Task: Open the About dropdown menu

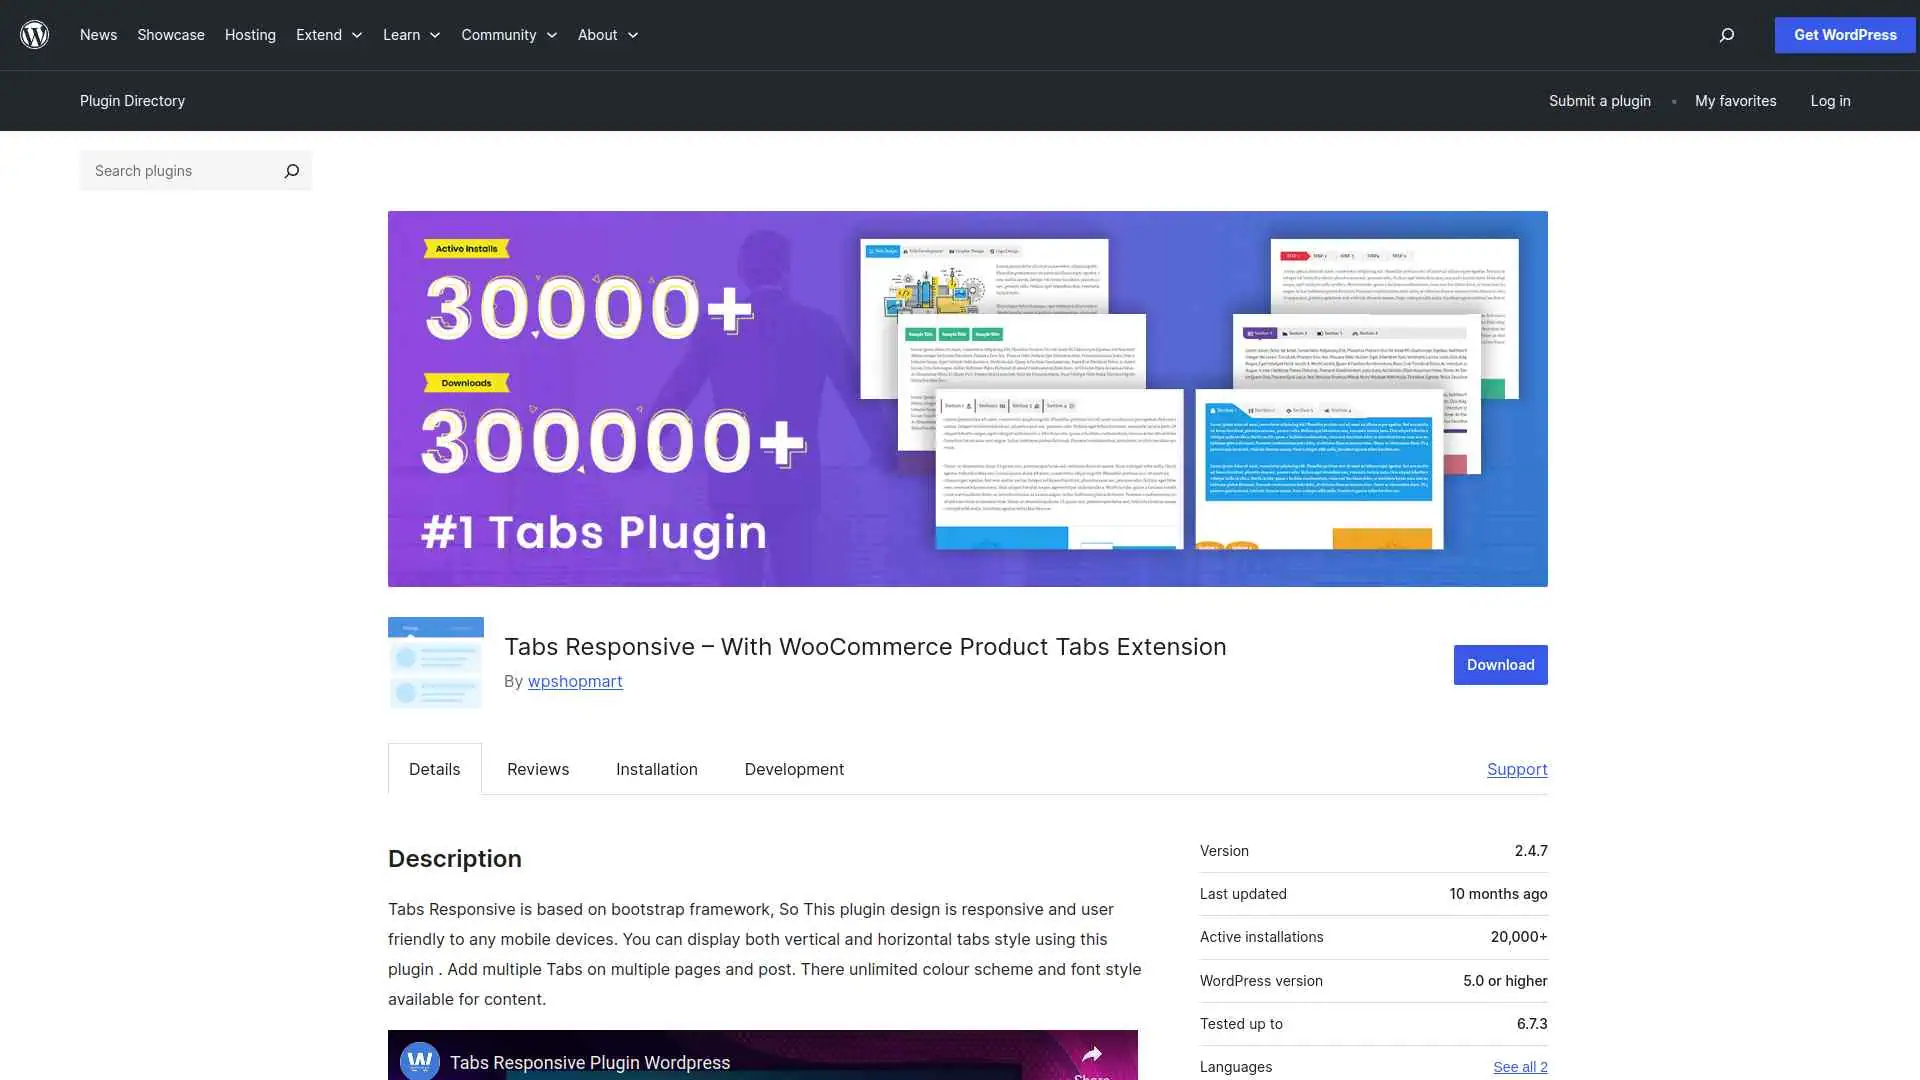Action: click(x=607, y=34)
